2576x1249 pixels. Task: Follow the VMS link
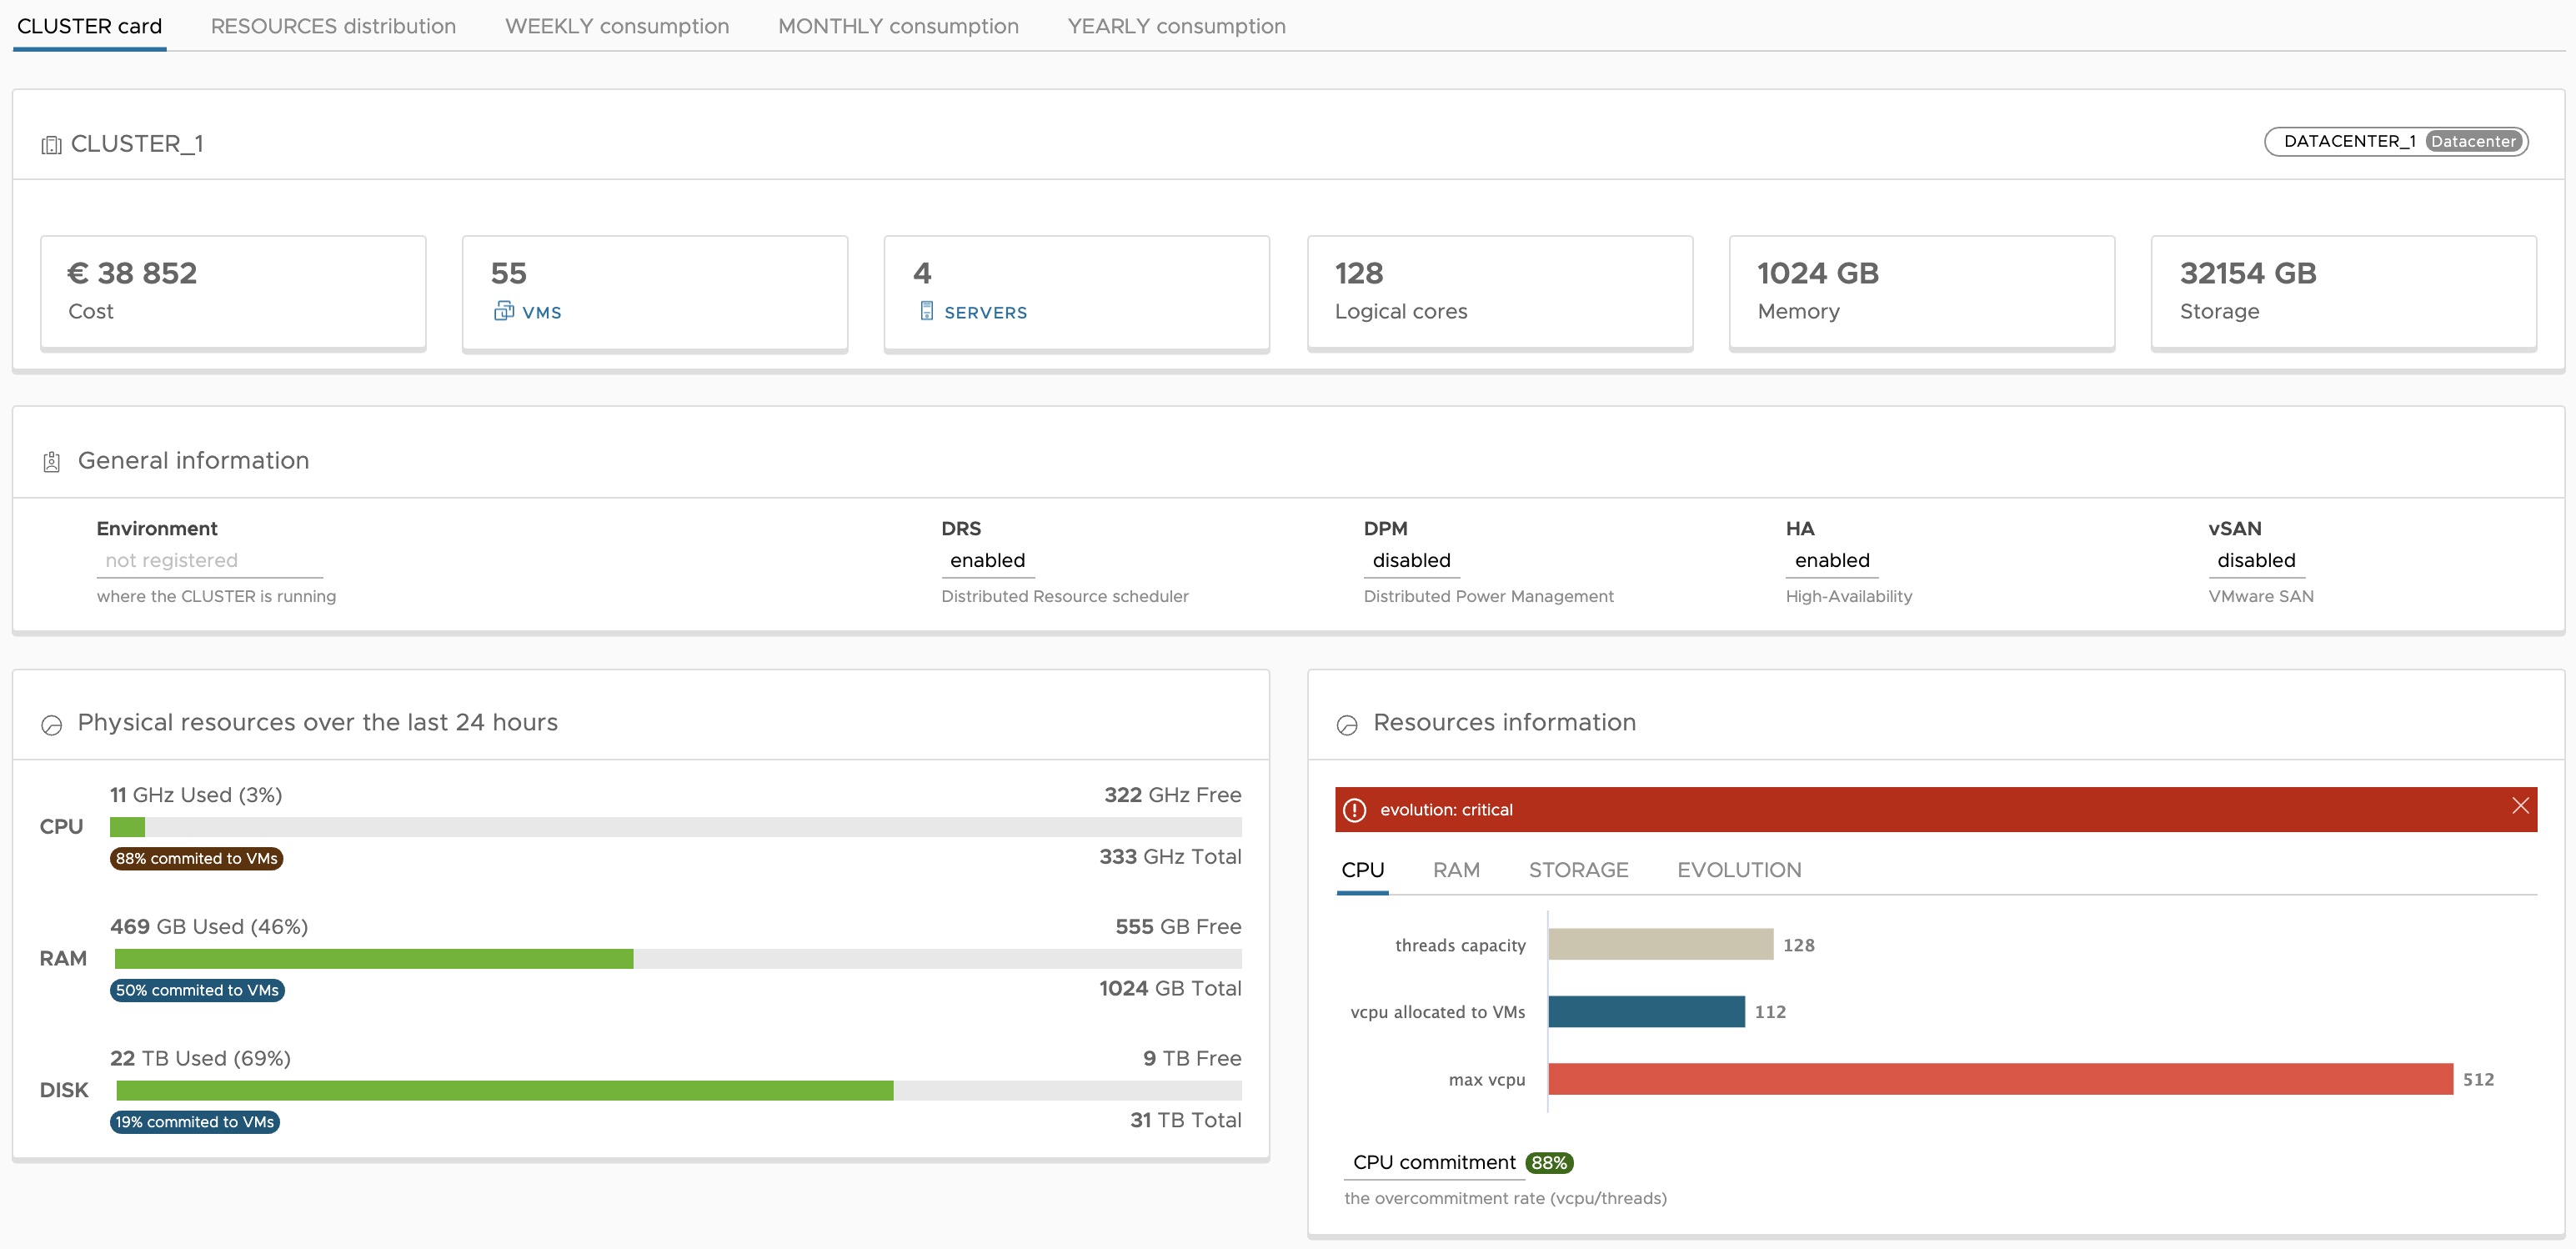[x=541, y=312]
